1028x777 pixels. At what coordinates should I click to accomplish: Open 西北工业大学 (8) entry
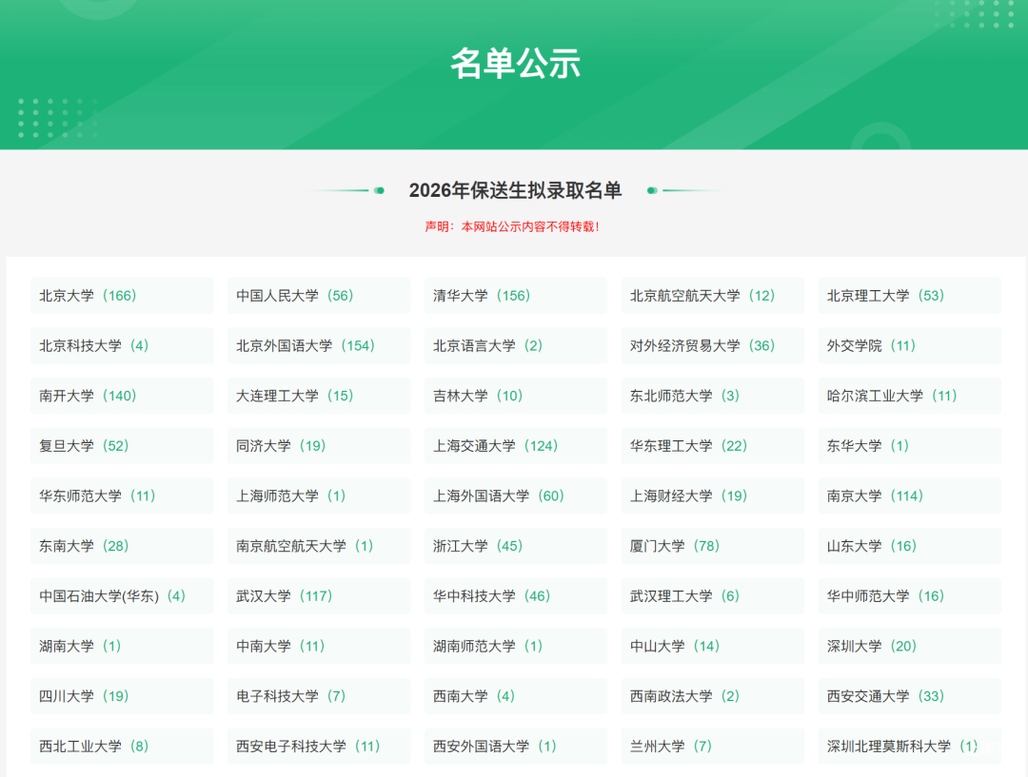pos(122,746)
